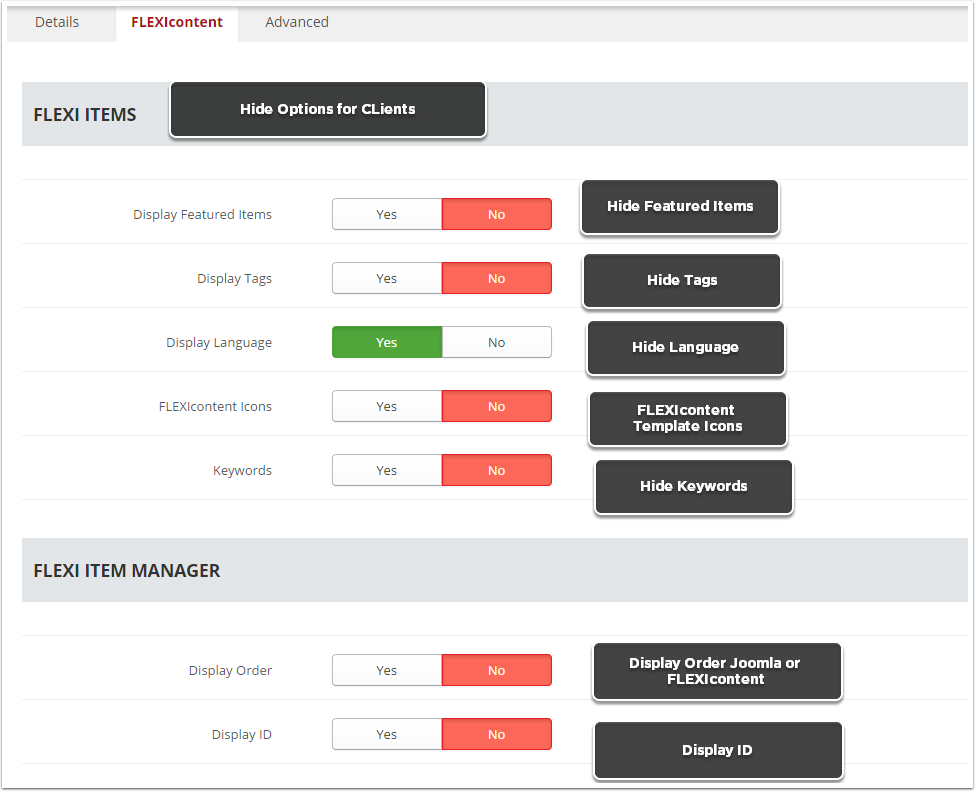Image resolution: width=975 pixels, height=791 pixels.
Task: Choose No for Display Tags
Action: pyautogui.click(x=497, y=278)
